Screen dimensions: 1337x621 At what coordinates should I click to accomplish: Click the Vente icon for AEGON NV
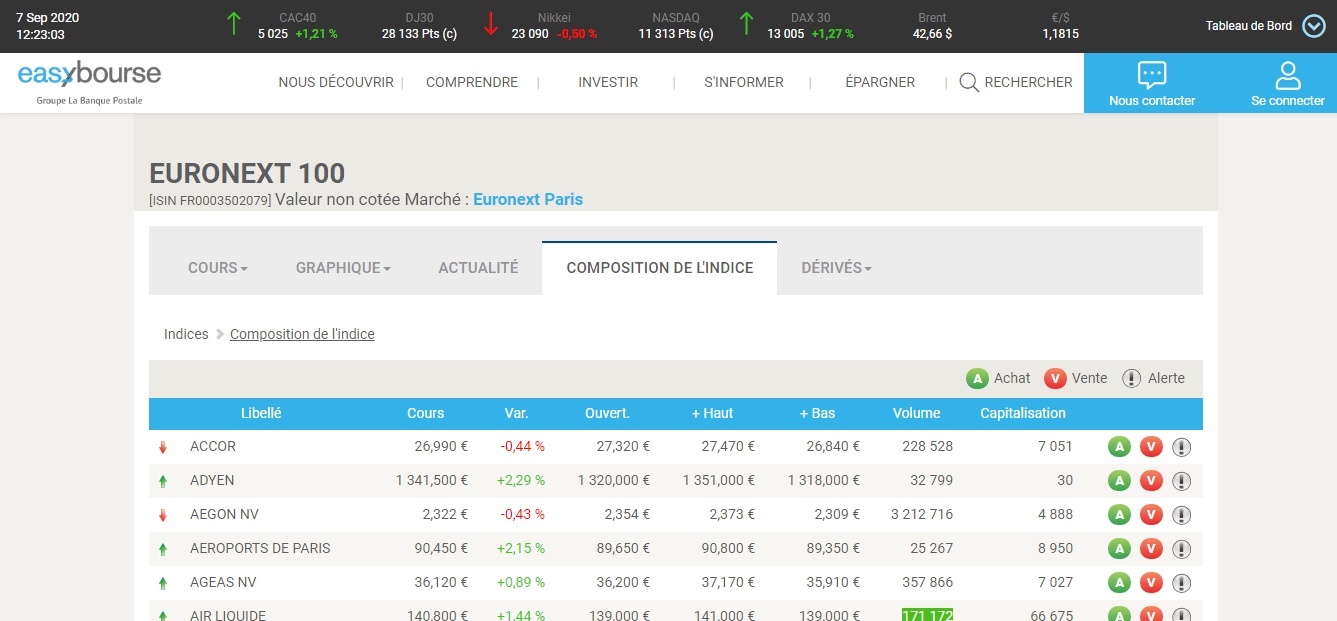pos(1151,515)
